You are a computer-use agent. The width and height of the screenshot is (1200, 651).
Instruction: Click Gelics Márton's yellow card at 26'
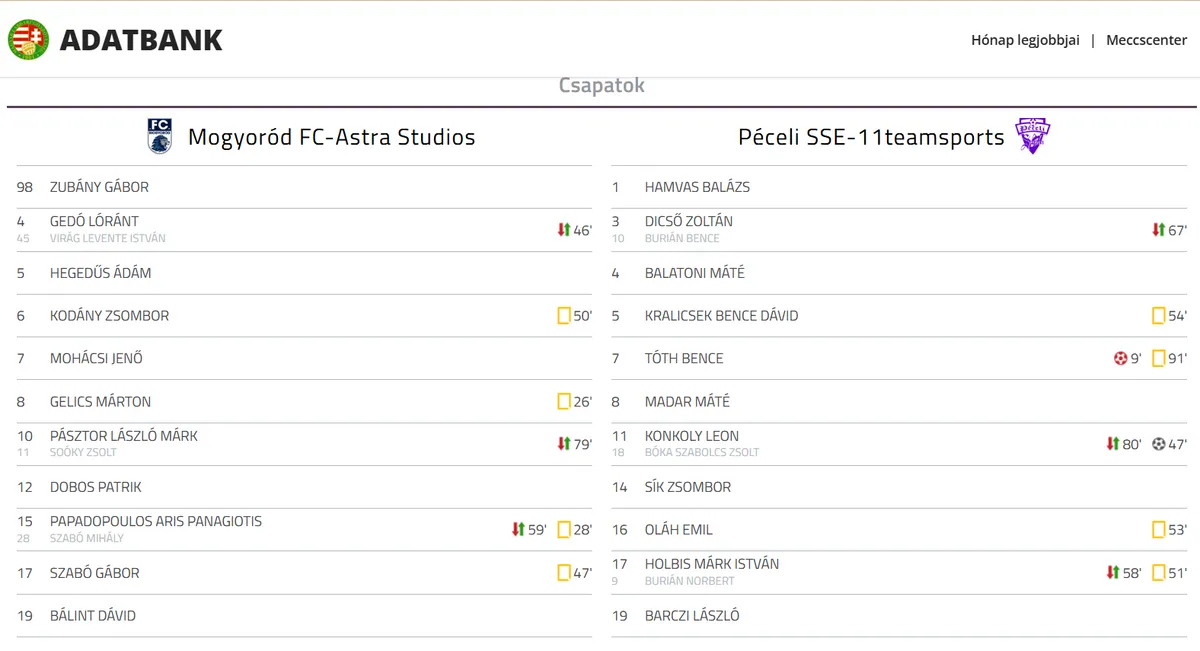point(564,402)
